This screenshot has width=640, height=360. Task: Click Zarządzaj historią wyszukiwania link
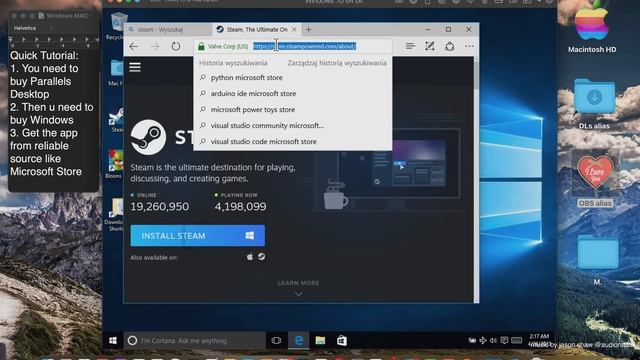(x=337, y=63)
